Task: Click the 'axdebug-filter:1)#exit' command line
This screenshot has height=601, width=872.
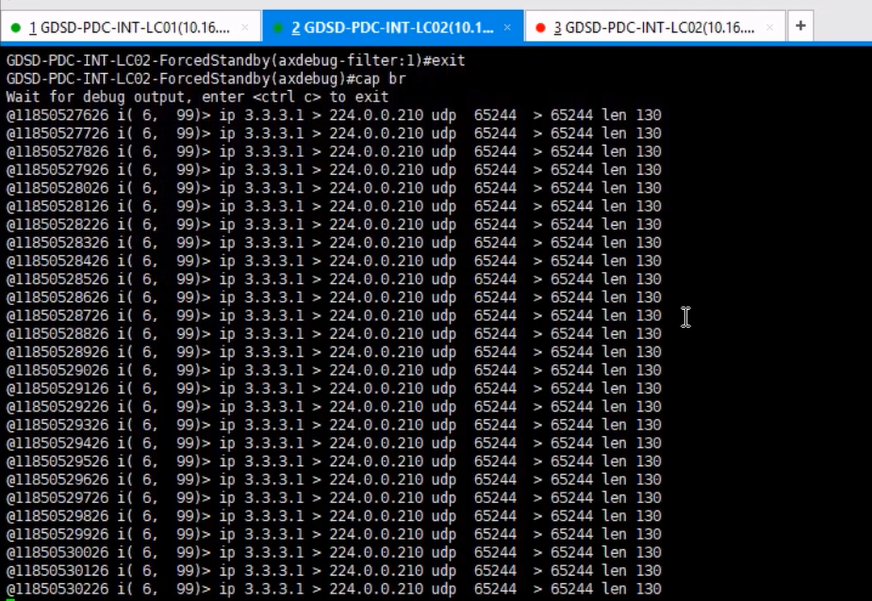Action: click(x=236, y=61)
